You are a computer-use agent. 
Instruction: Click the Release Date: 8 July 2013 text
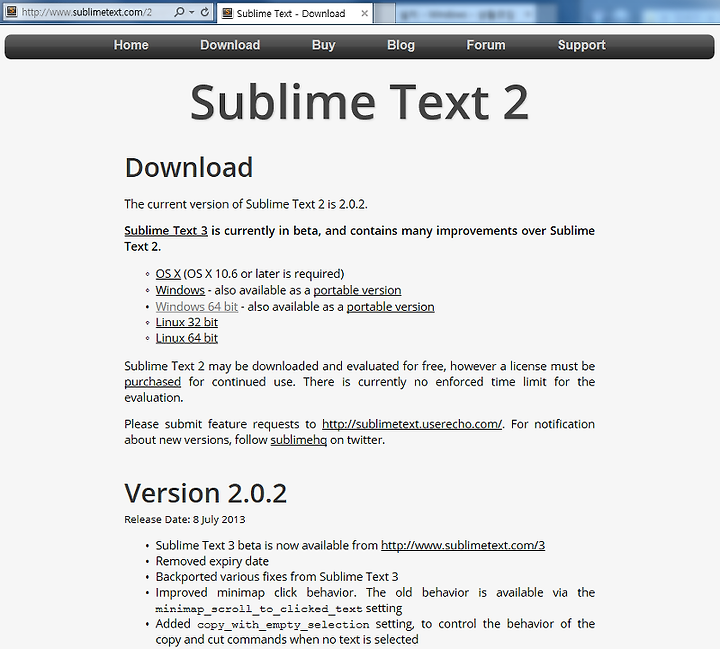click(x=185, y=519)
